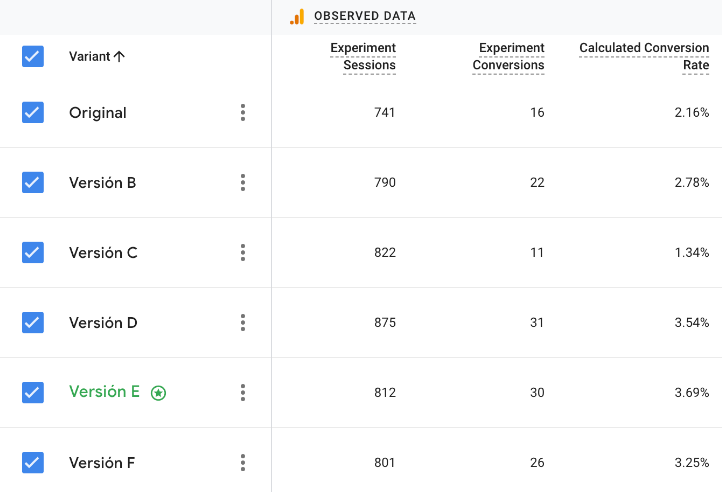
Task: Toggle the select-all variants header checkbox
Action: coord(33,57)
